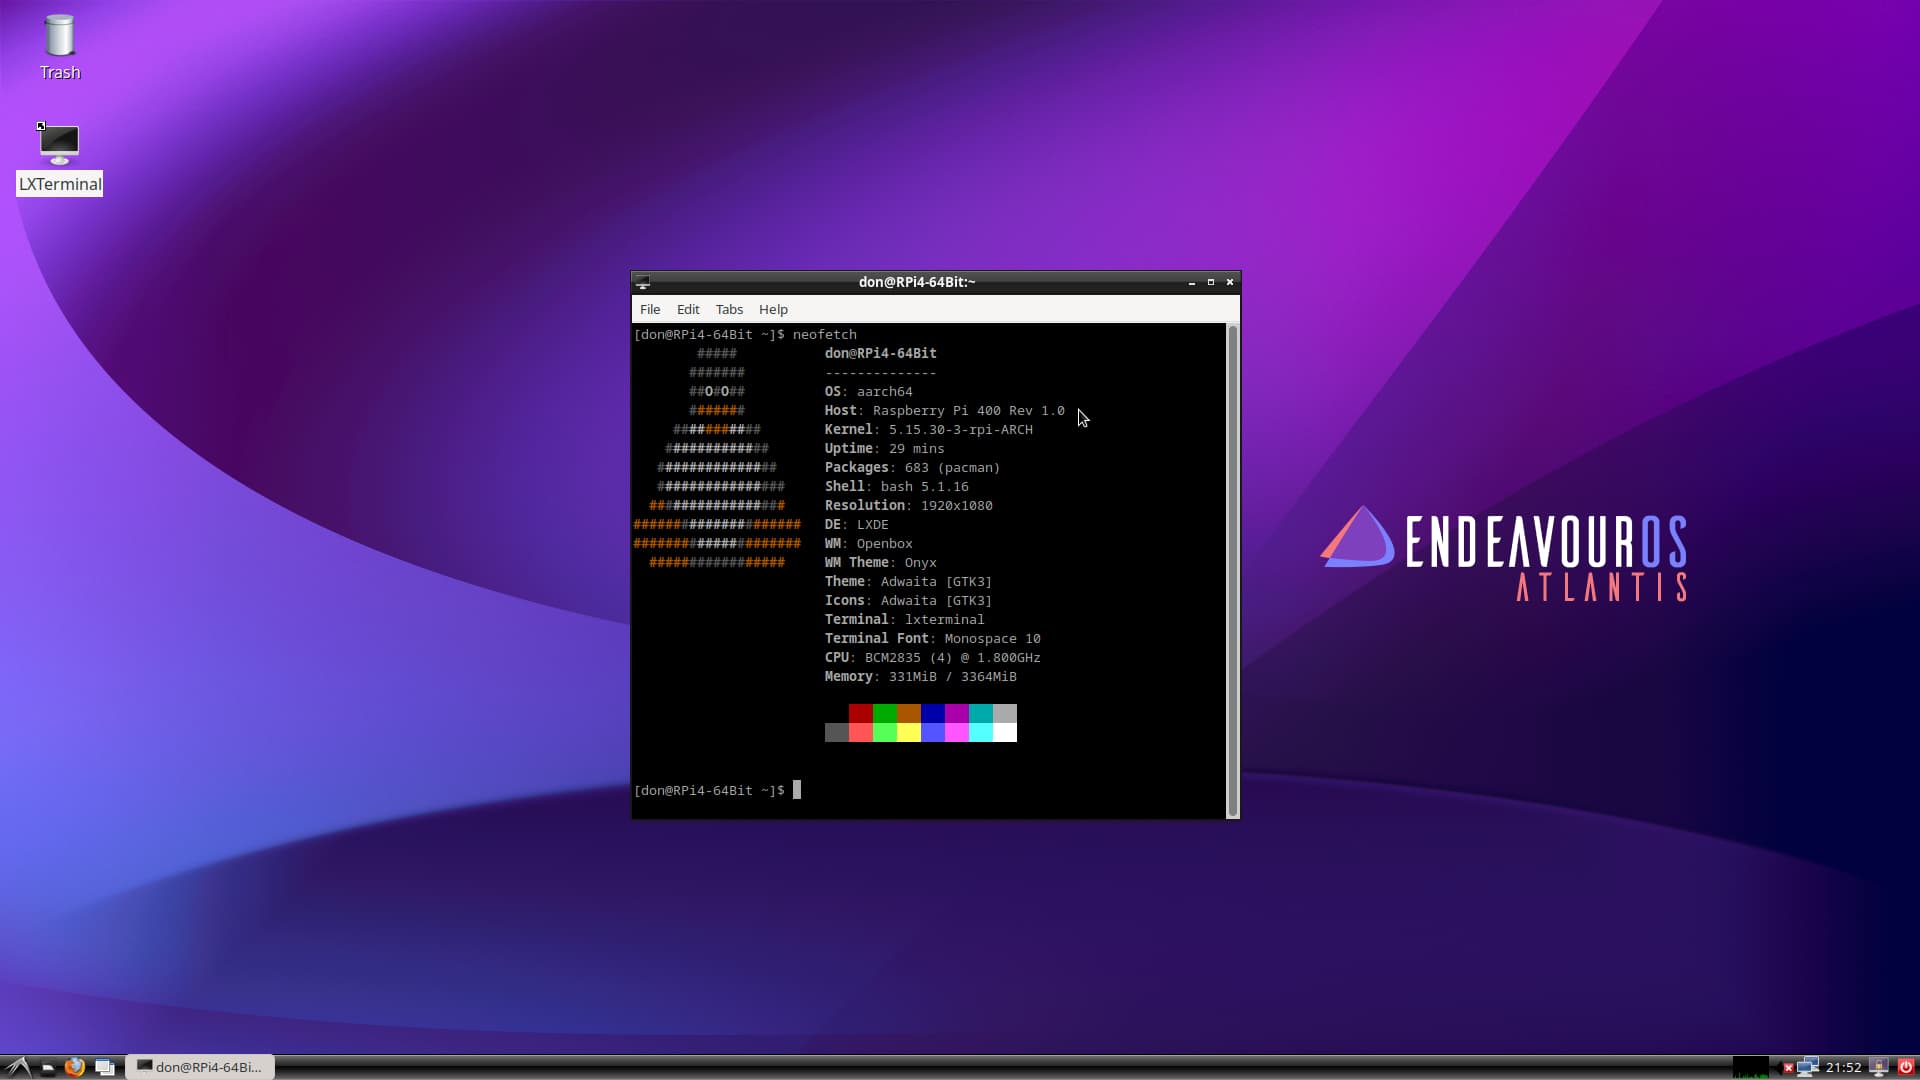Select the LXTerminal desktop shortcut
Screen dimensions: 1920x1080
(60, 157)
